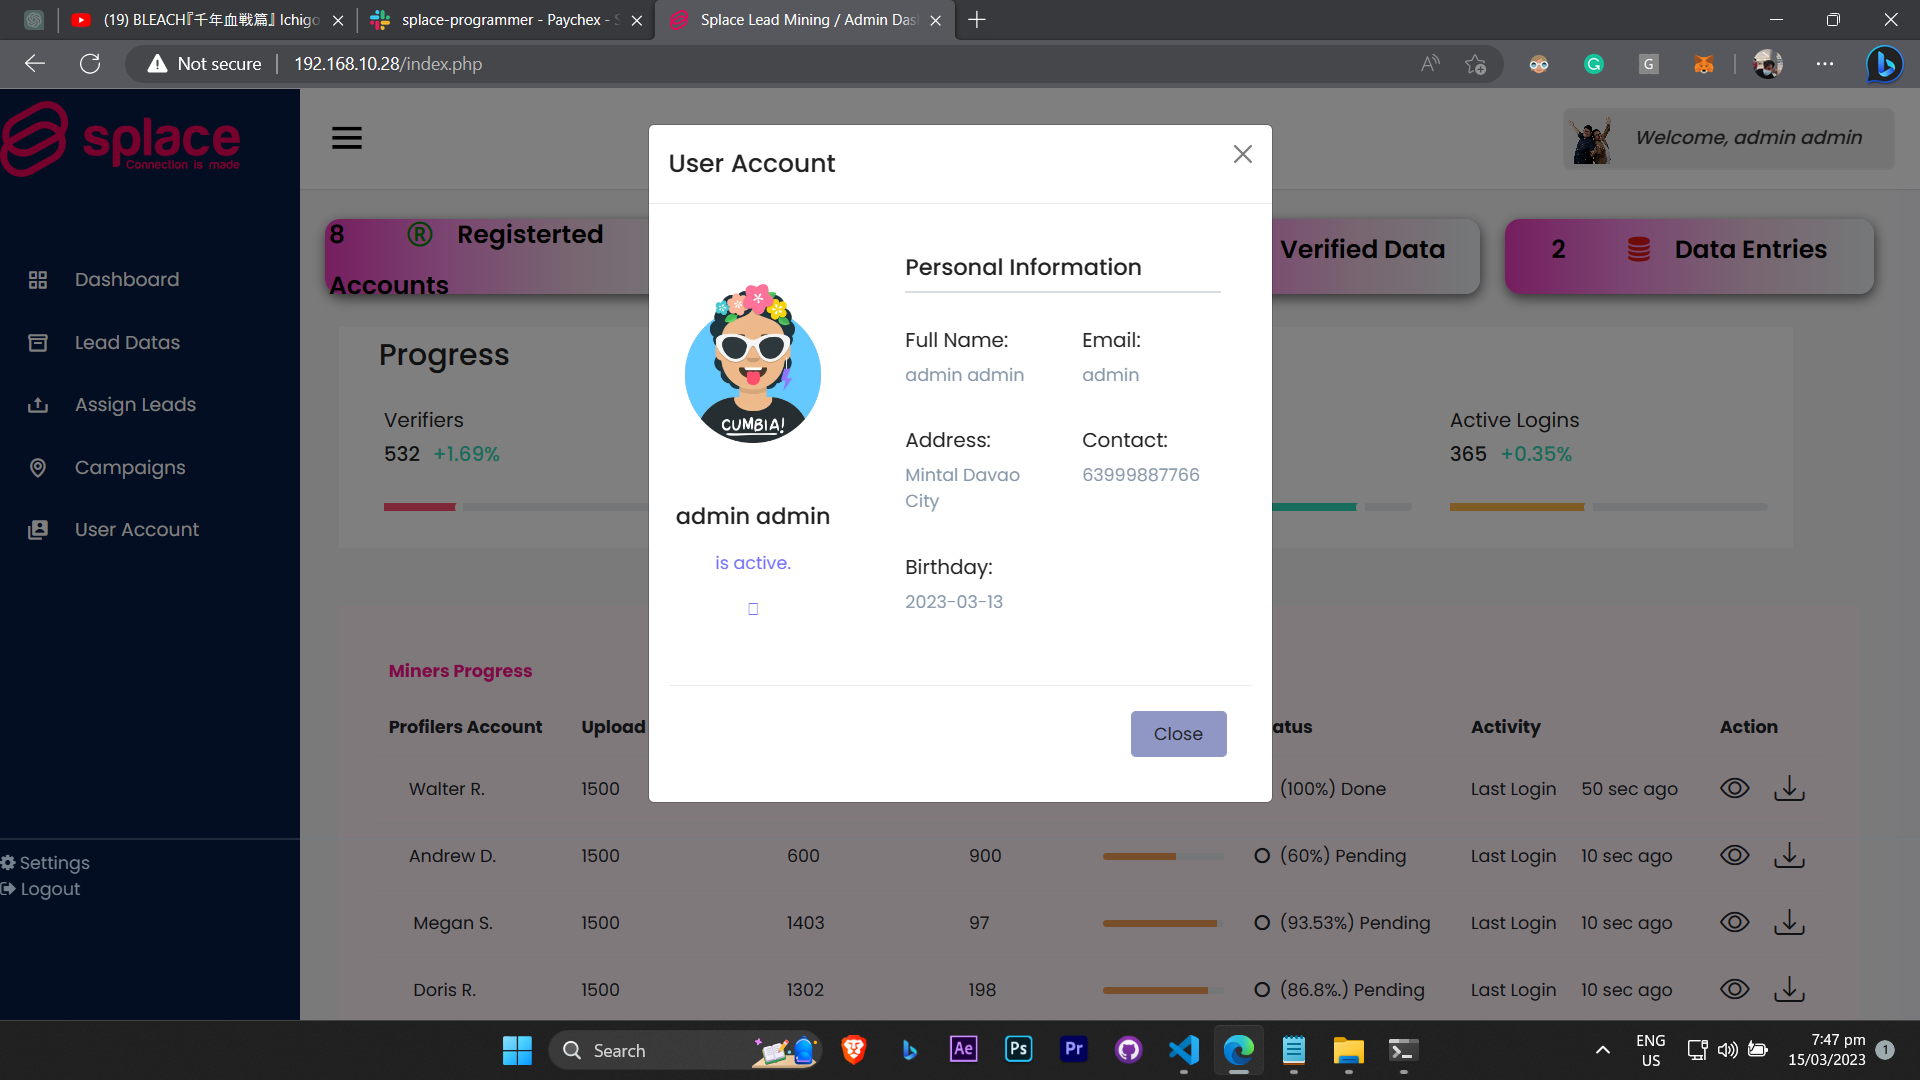Open the Welcome admin admin profile menu

[x=1728, y=138]
